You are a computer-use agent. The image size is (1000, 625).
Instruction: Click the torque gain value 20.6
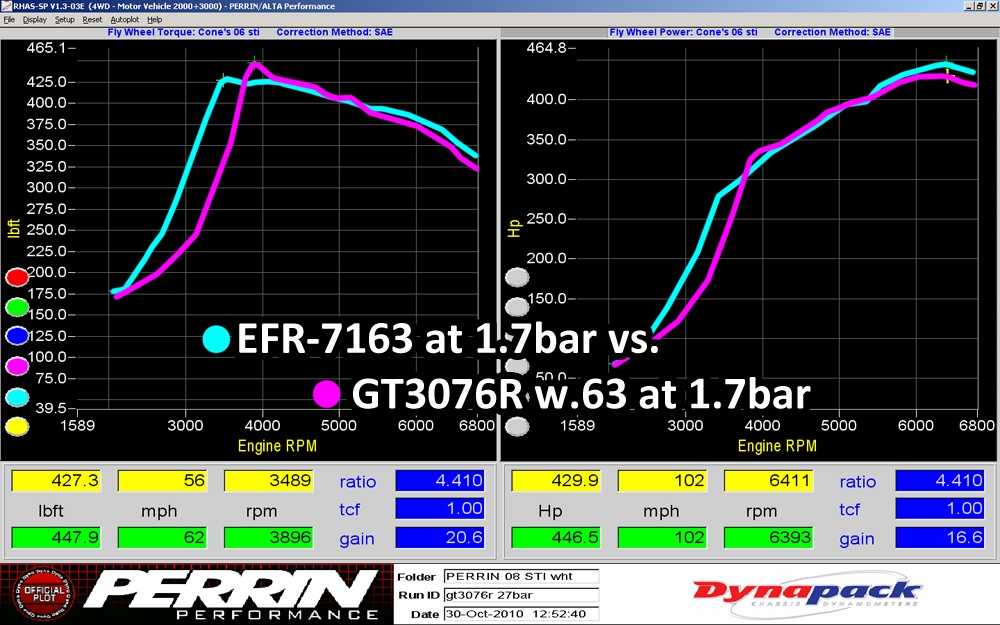pos(440,537)
